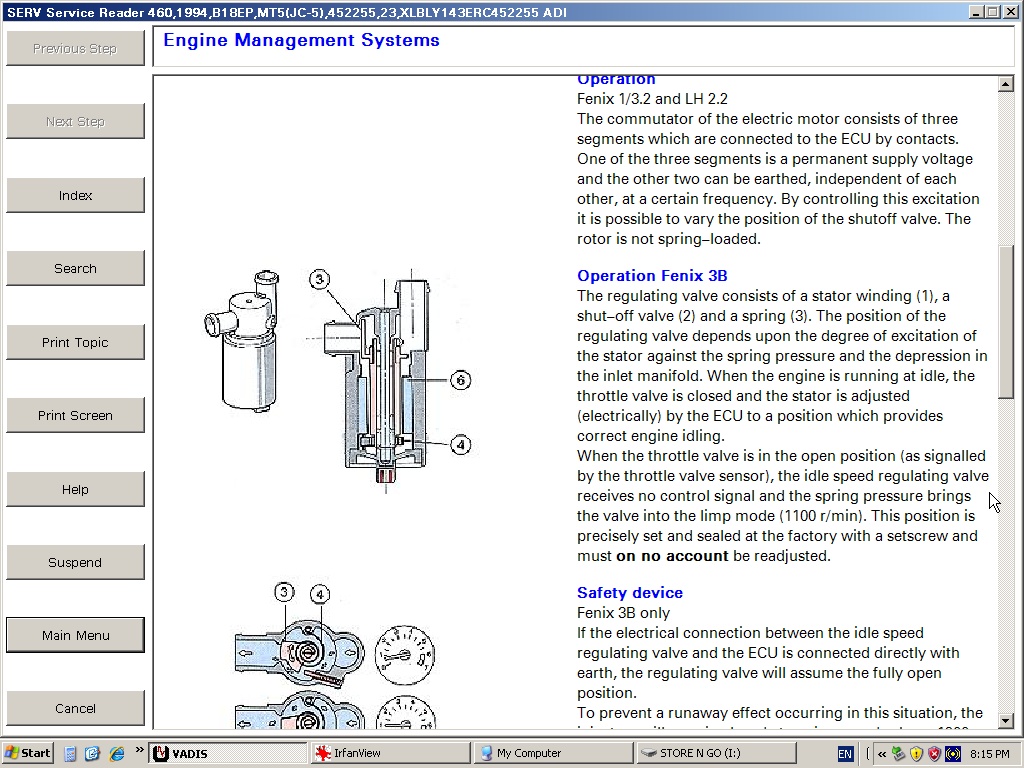Click the Index button
1024x768 pixels.
75,195
